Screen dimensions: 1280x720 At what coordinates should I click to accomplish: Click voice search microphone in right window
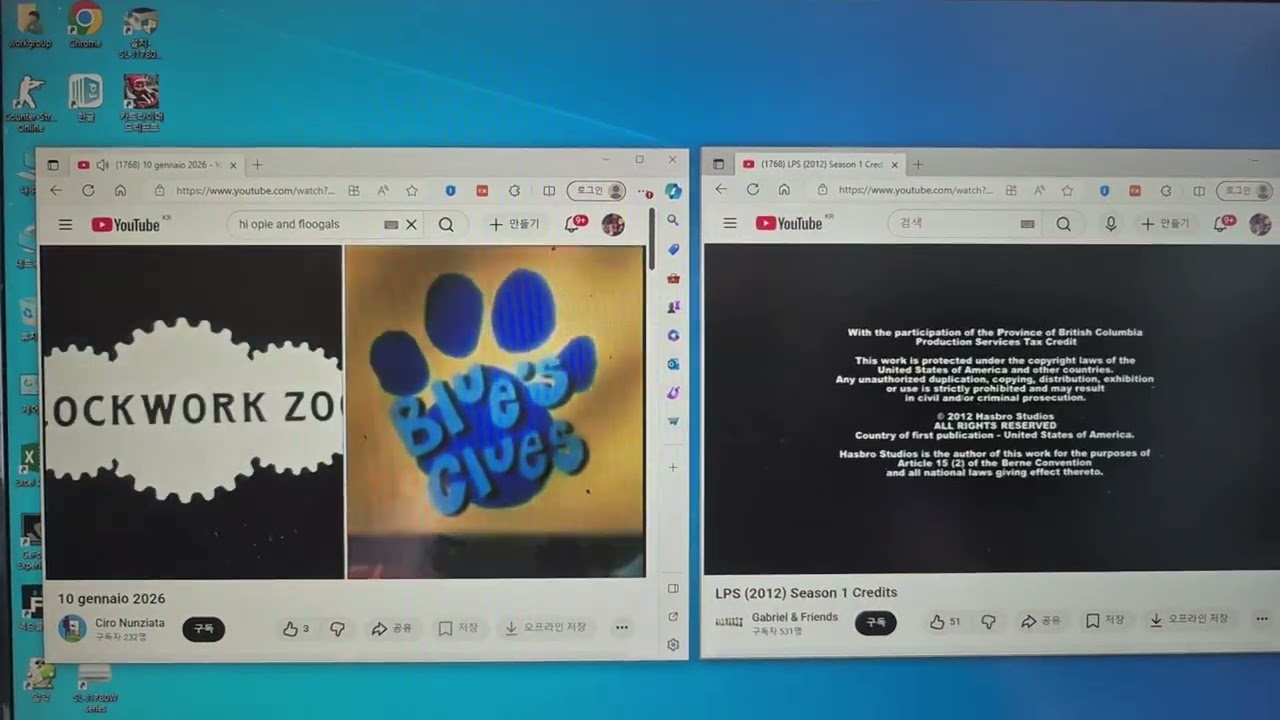[1110, 224]
